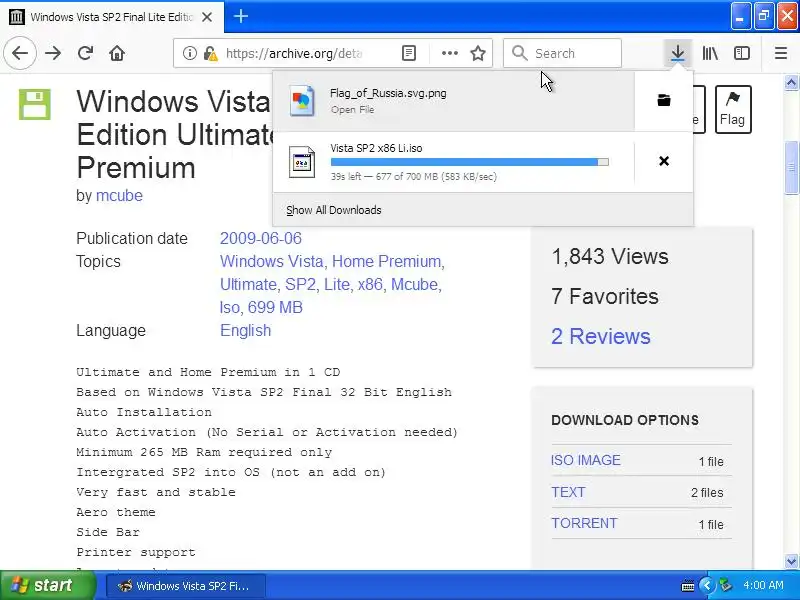Toggle the sidebar icon
Viewport: 800px width, 600px height.
tap(741, 53)
